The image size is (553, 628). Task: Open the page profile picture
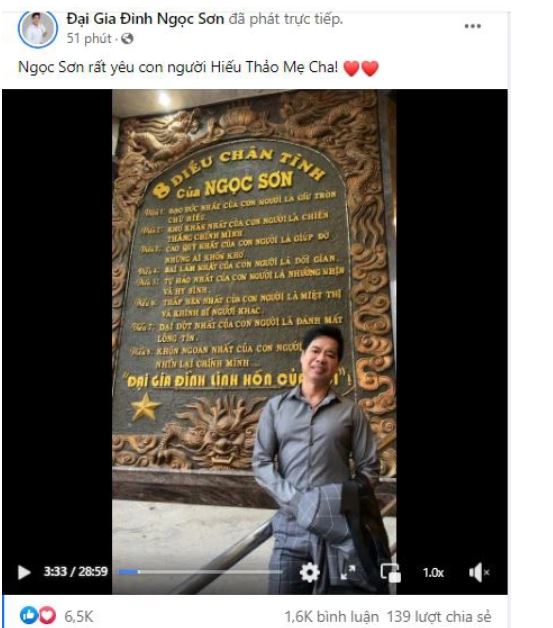coord(38,29)
